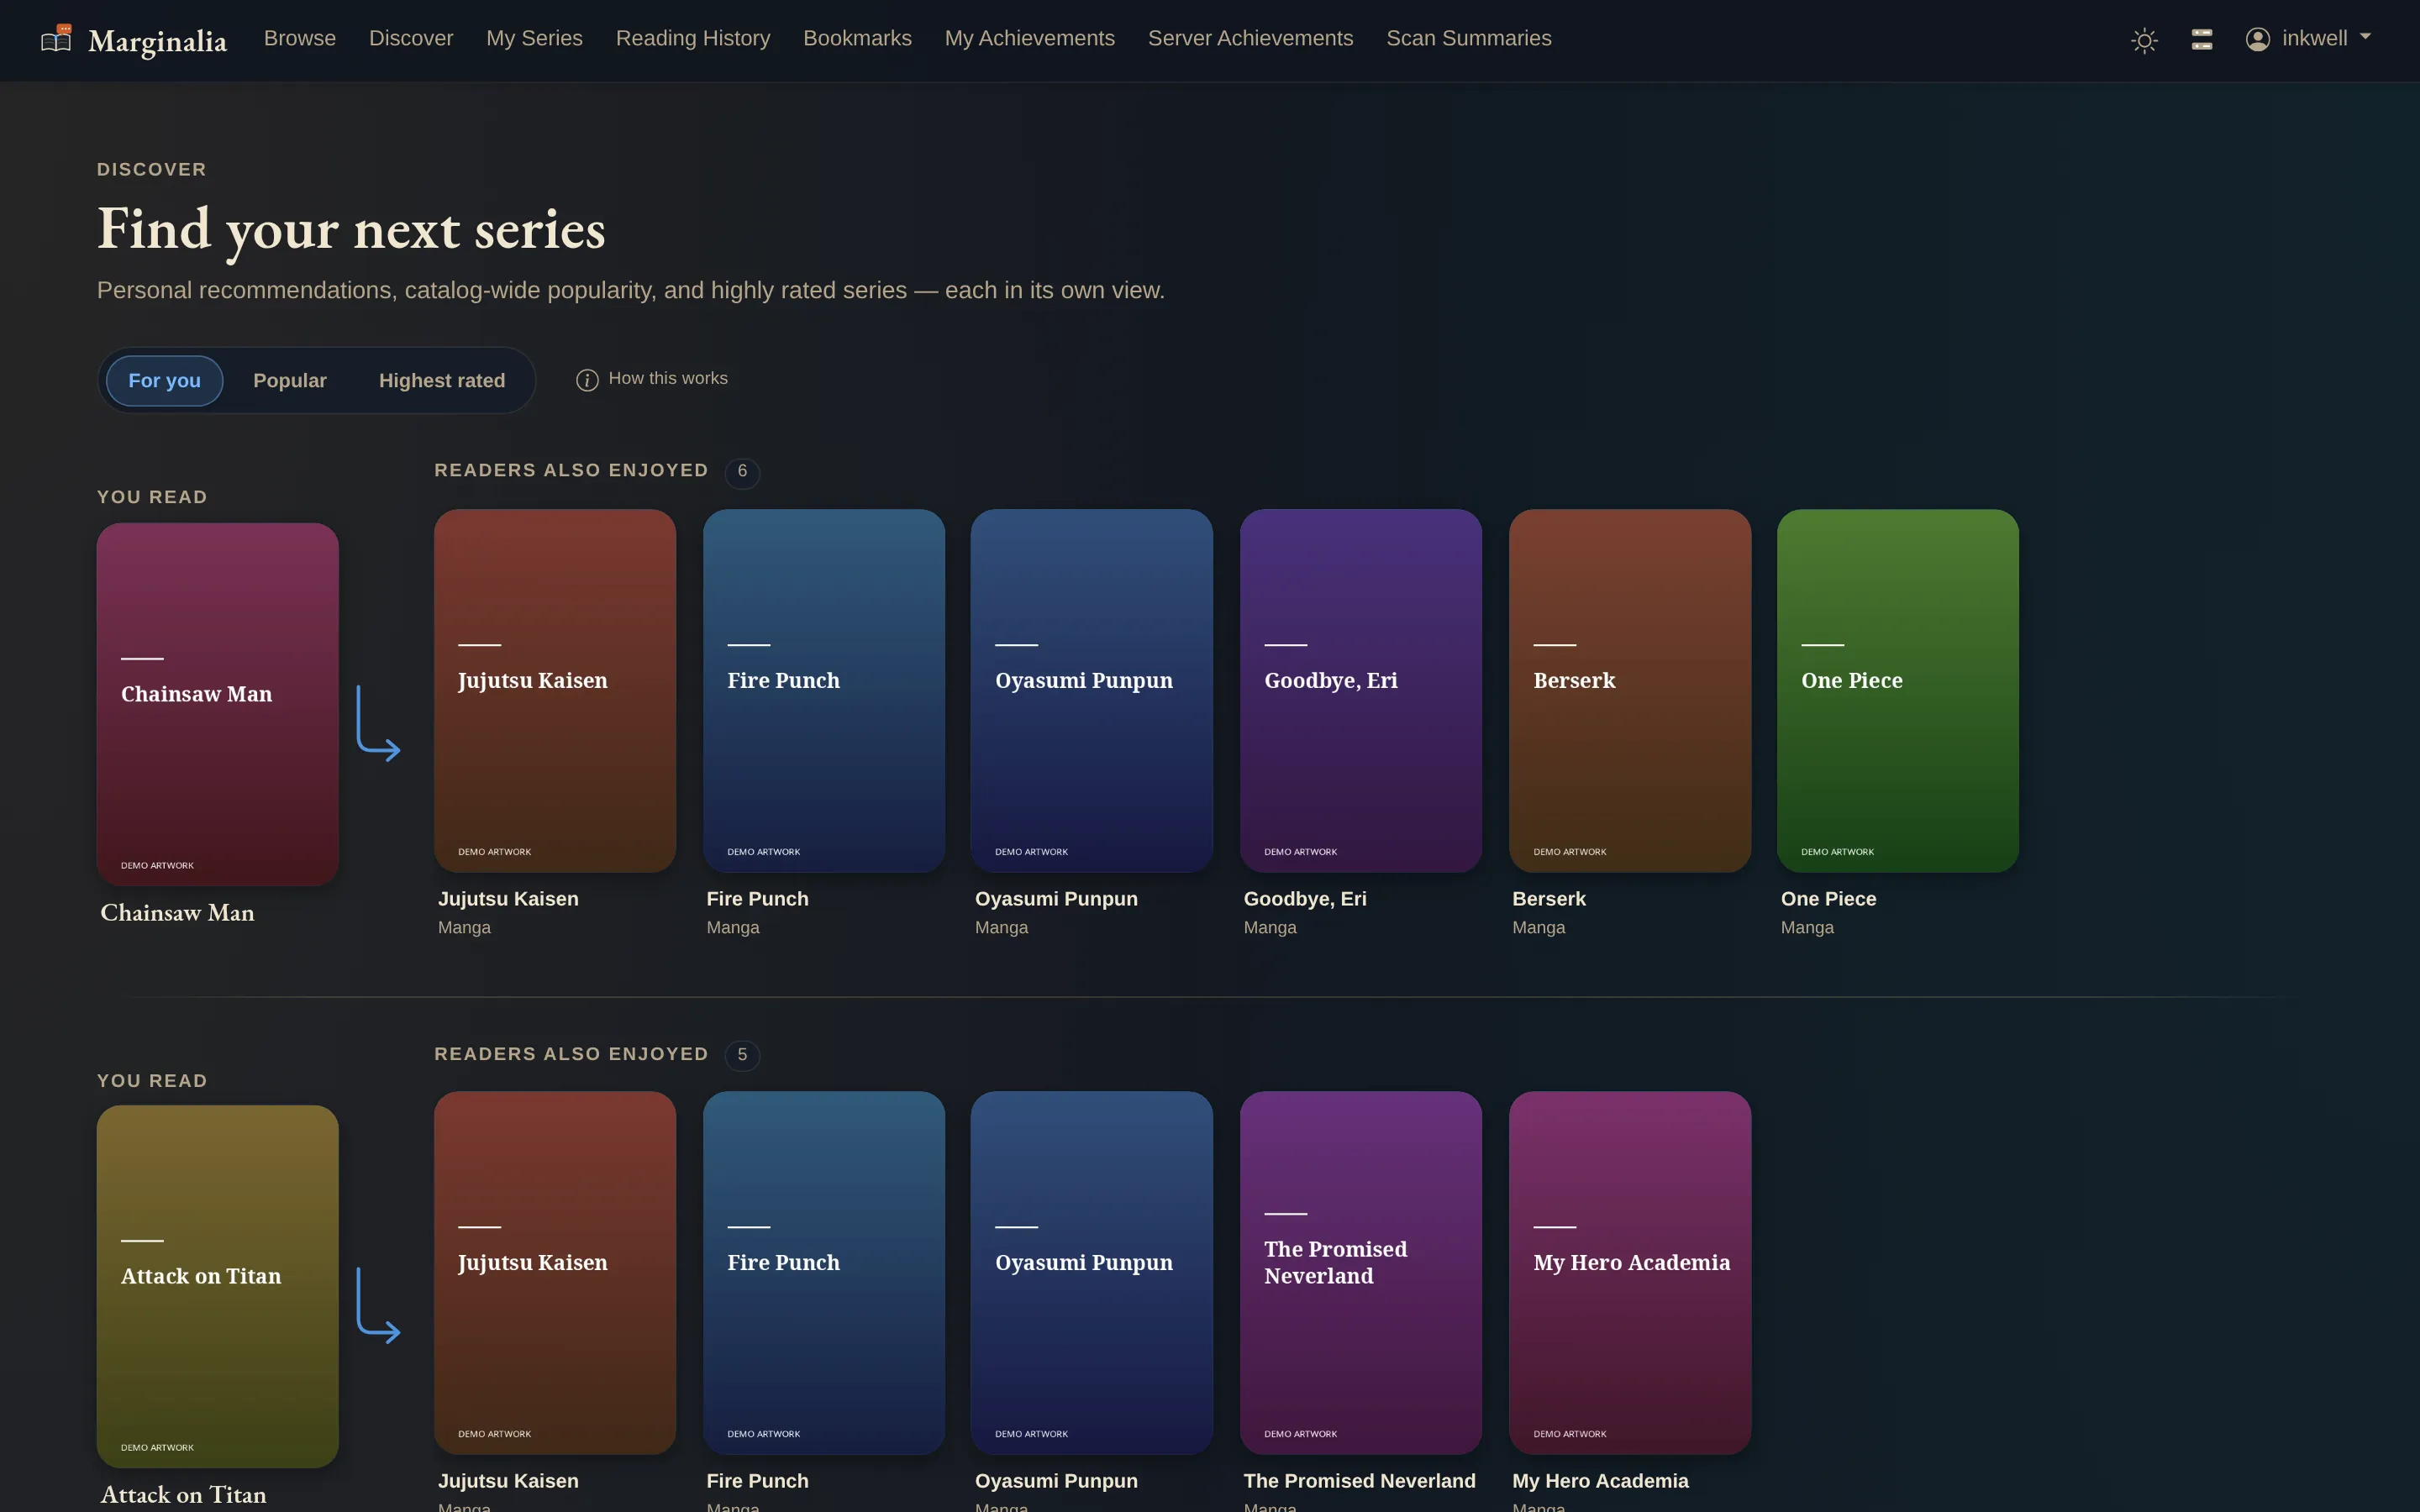The image size is (2420, 1512).
Task: Click the Marginalia brand name
Action: click(157, 41)
